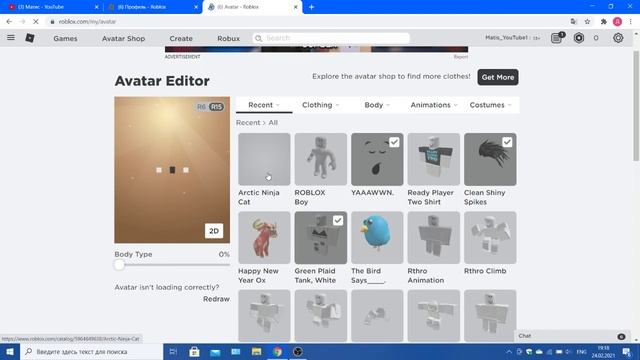This screenshot has width=640, height=360.
Task: Open the Google Translate page icon
Action: [573, 22]
